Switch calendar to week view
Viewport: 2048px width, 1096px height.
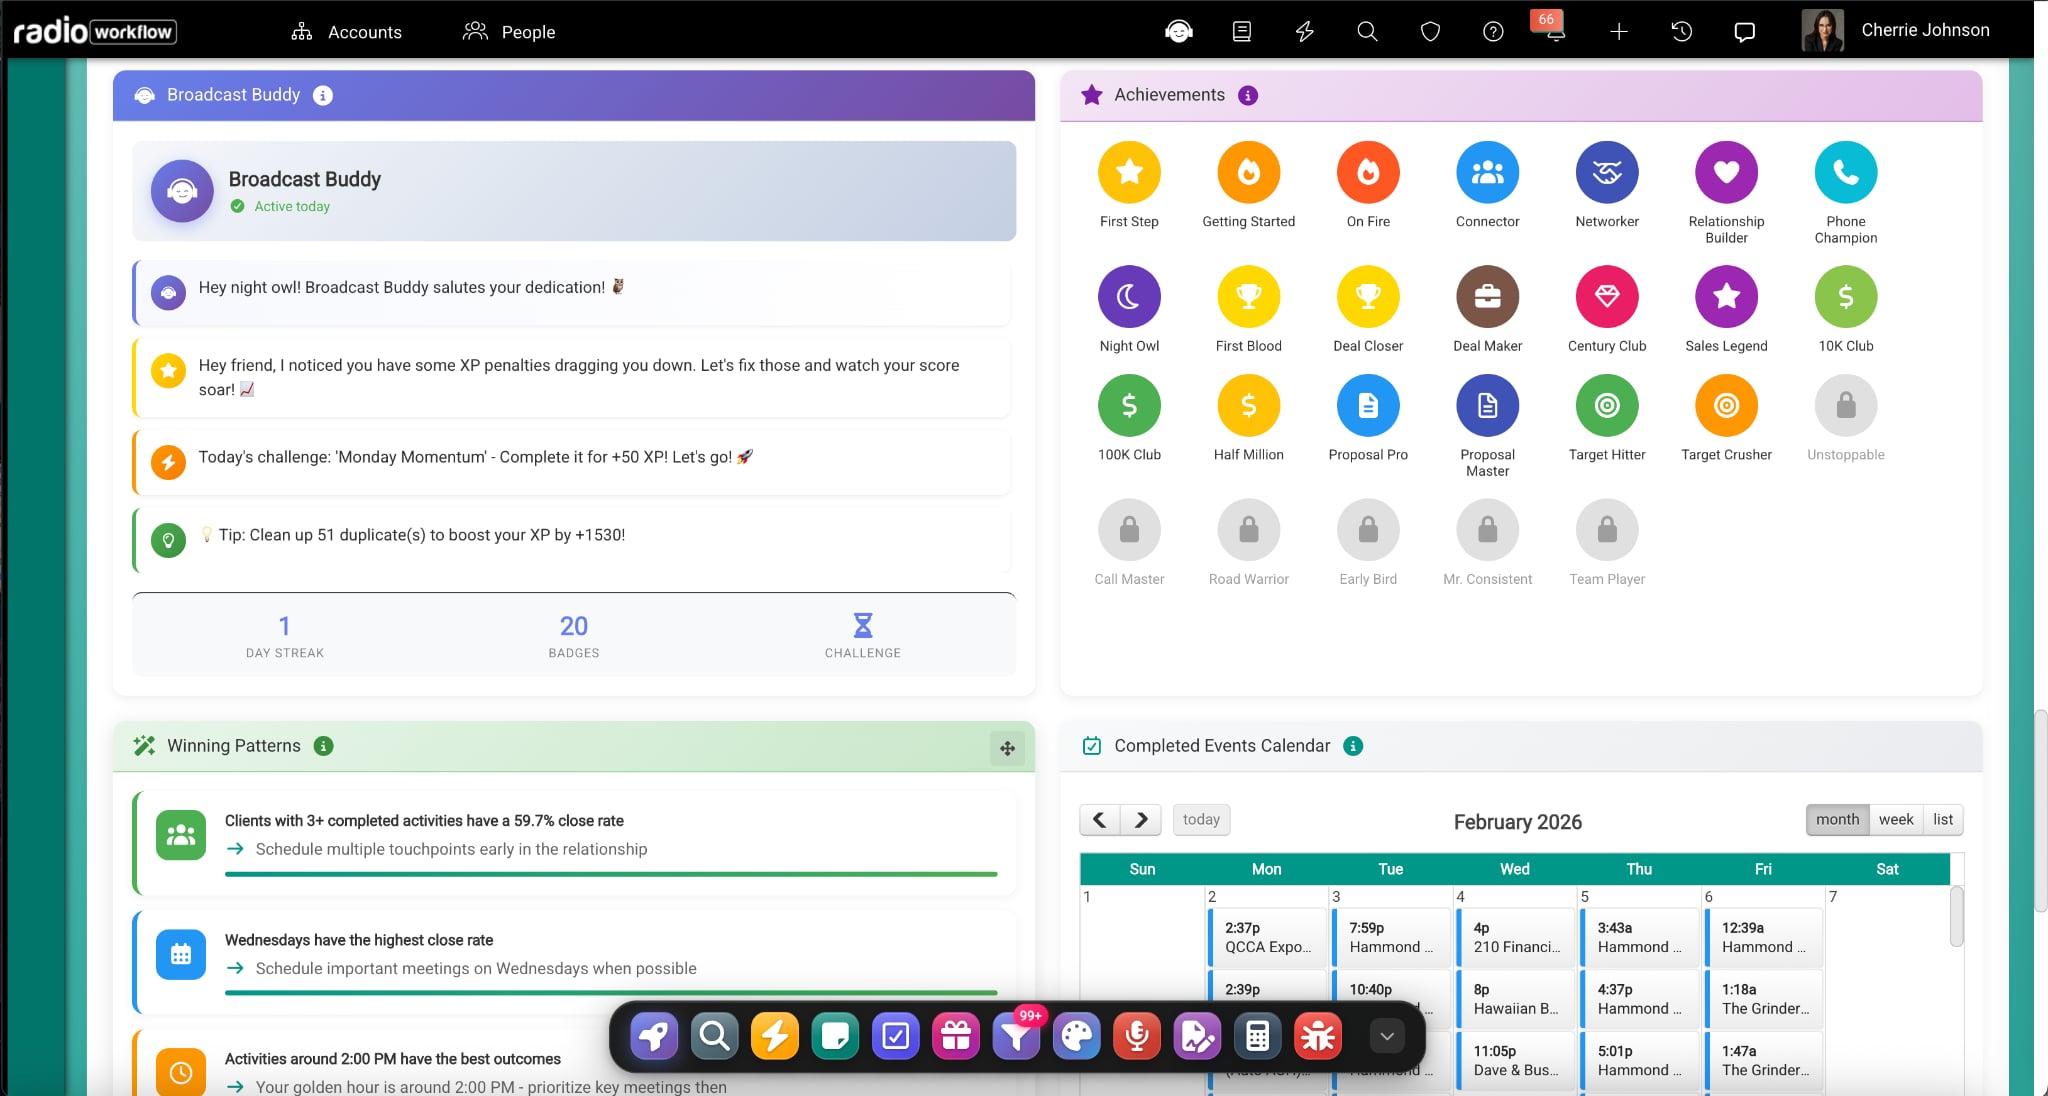point(1895,819)
